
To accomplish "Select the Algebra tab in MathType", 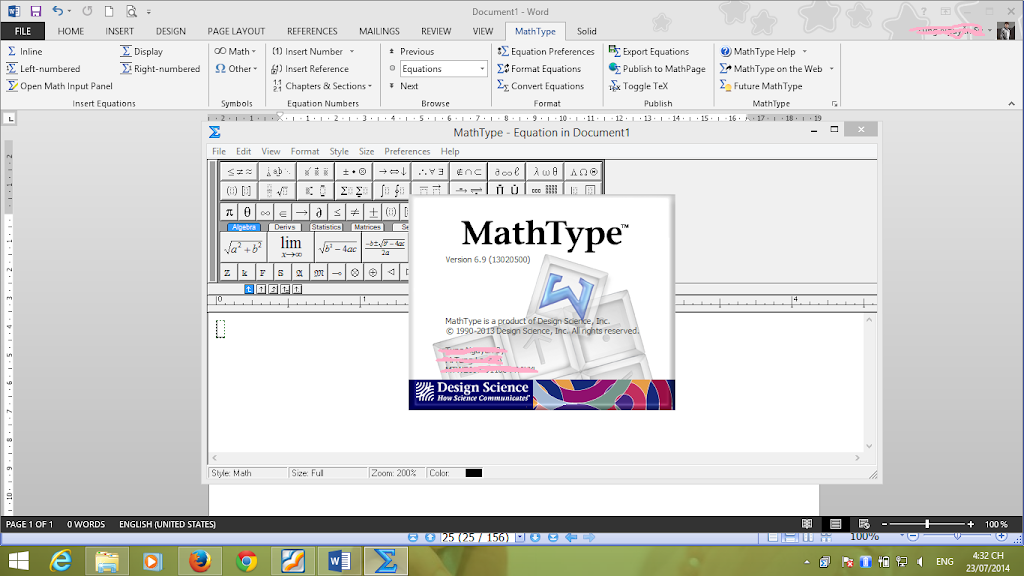I will pos(244,227).
